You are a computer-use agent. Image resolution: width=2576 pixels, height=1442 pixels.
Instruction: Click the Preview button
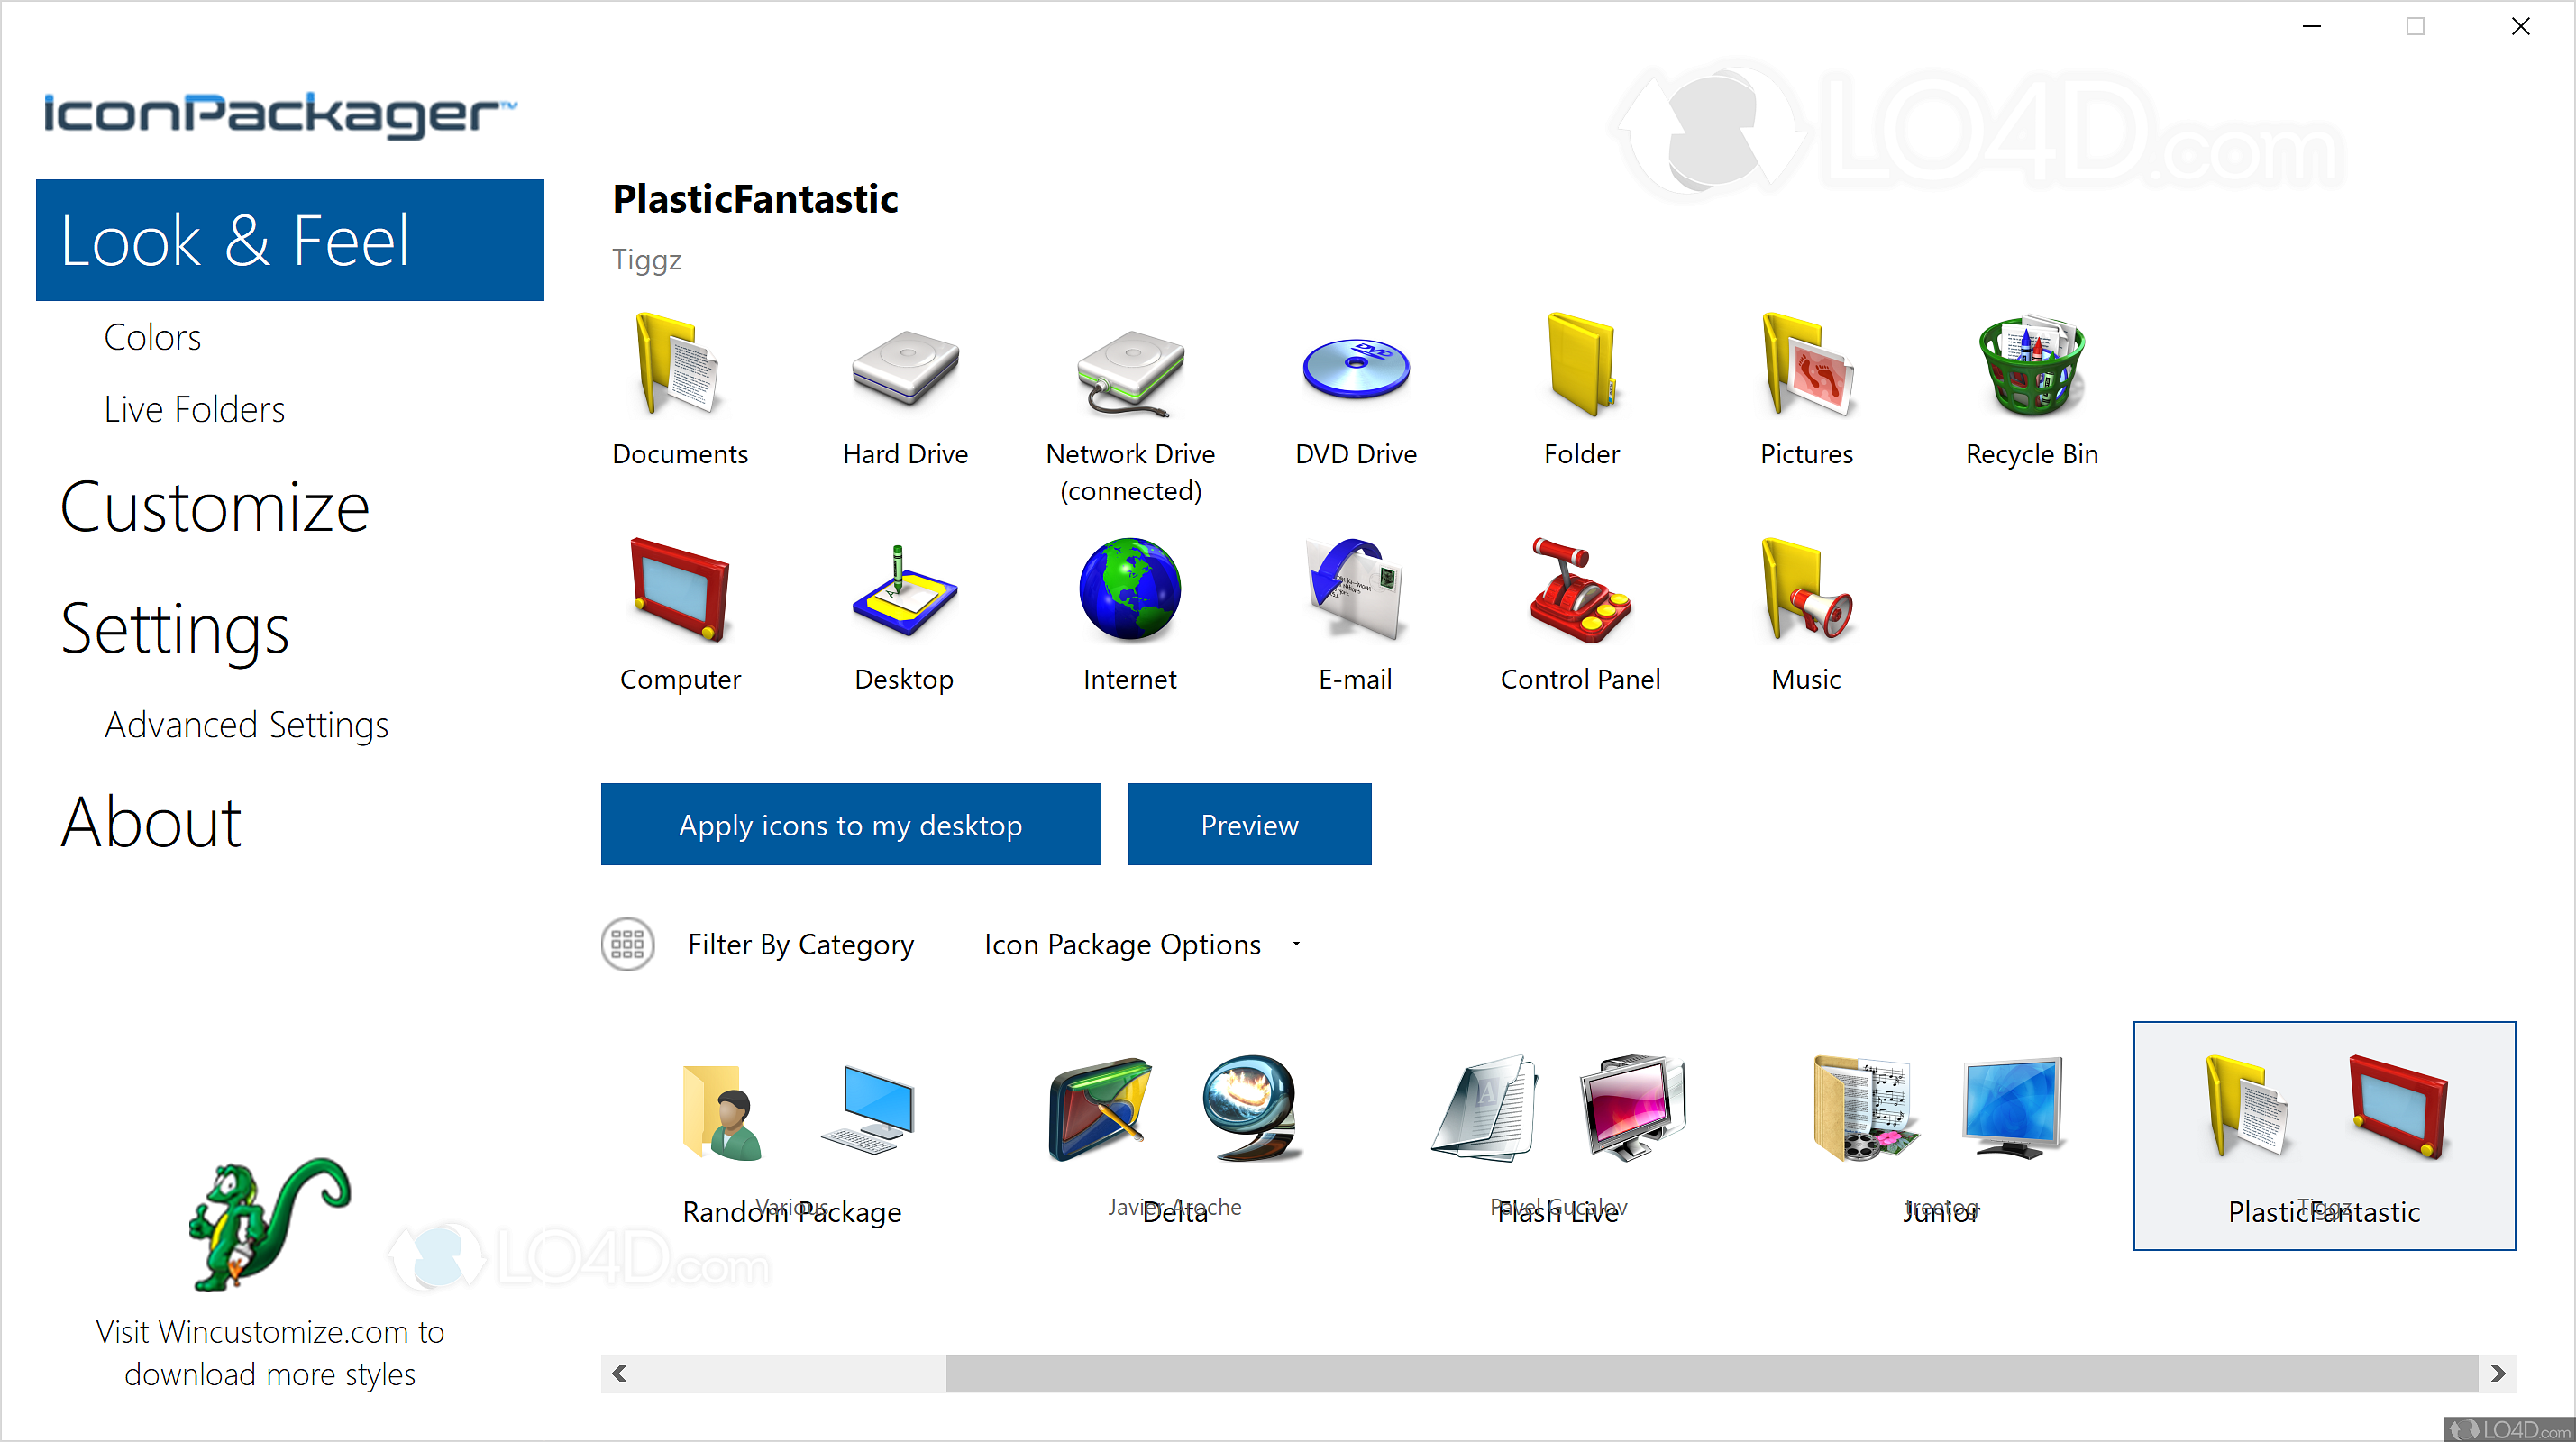click(x=1247, y=823)
